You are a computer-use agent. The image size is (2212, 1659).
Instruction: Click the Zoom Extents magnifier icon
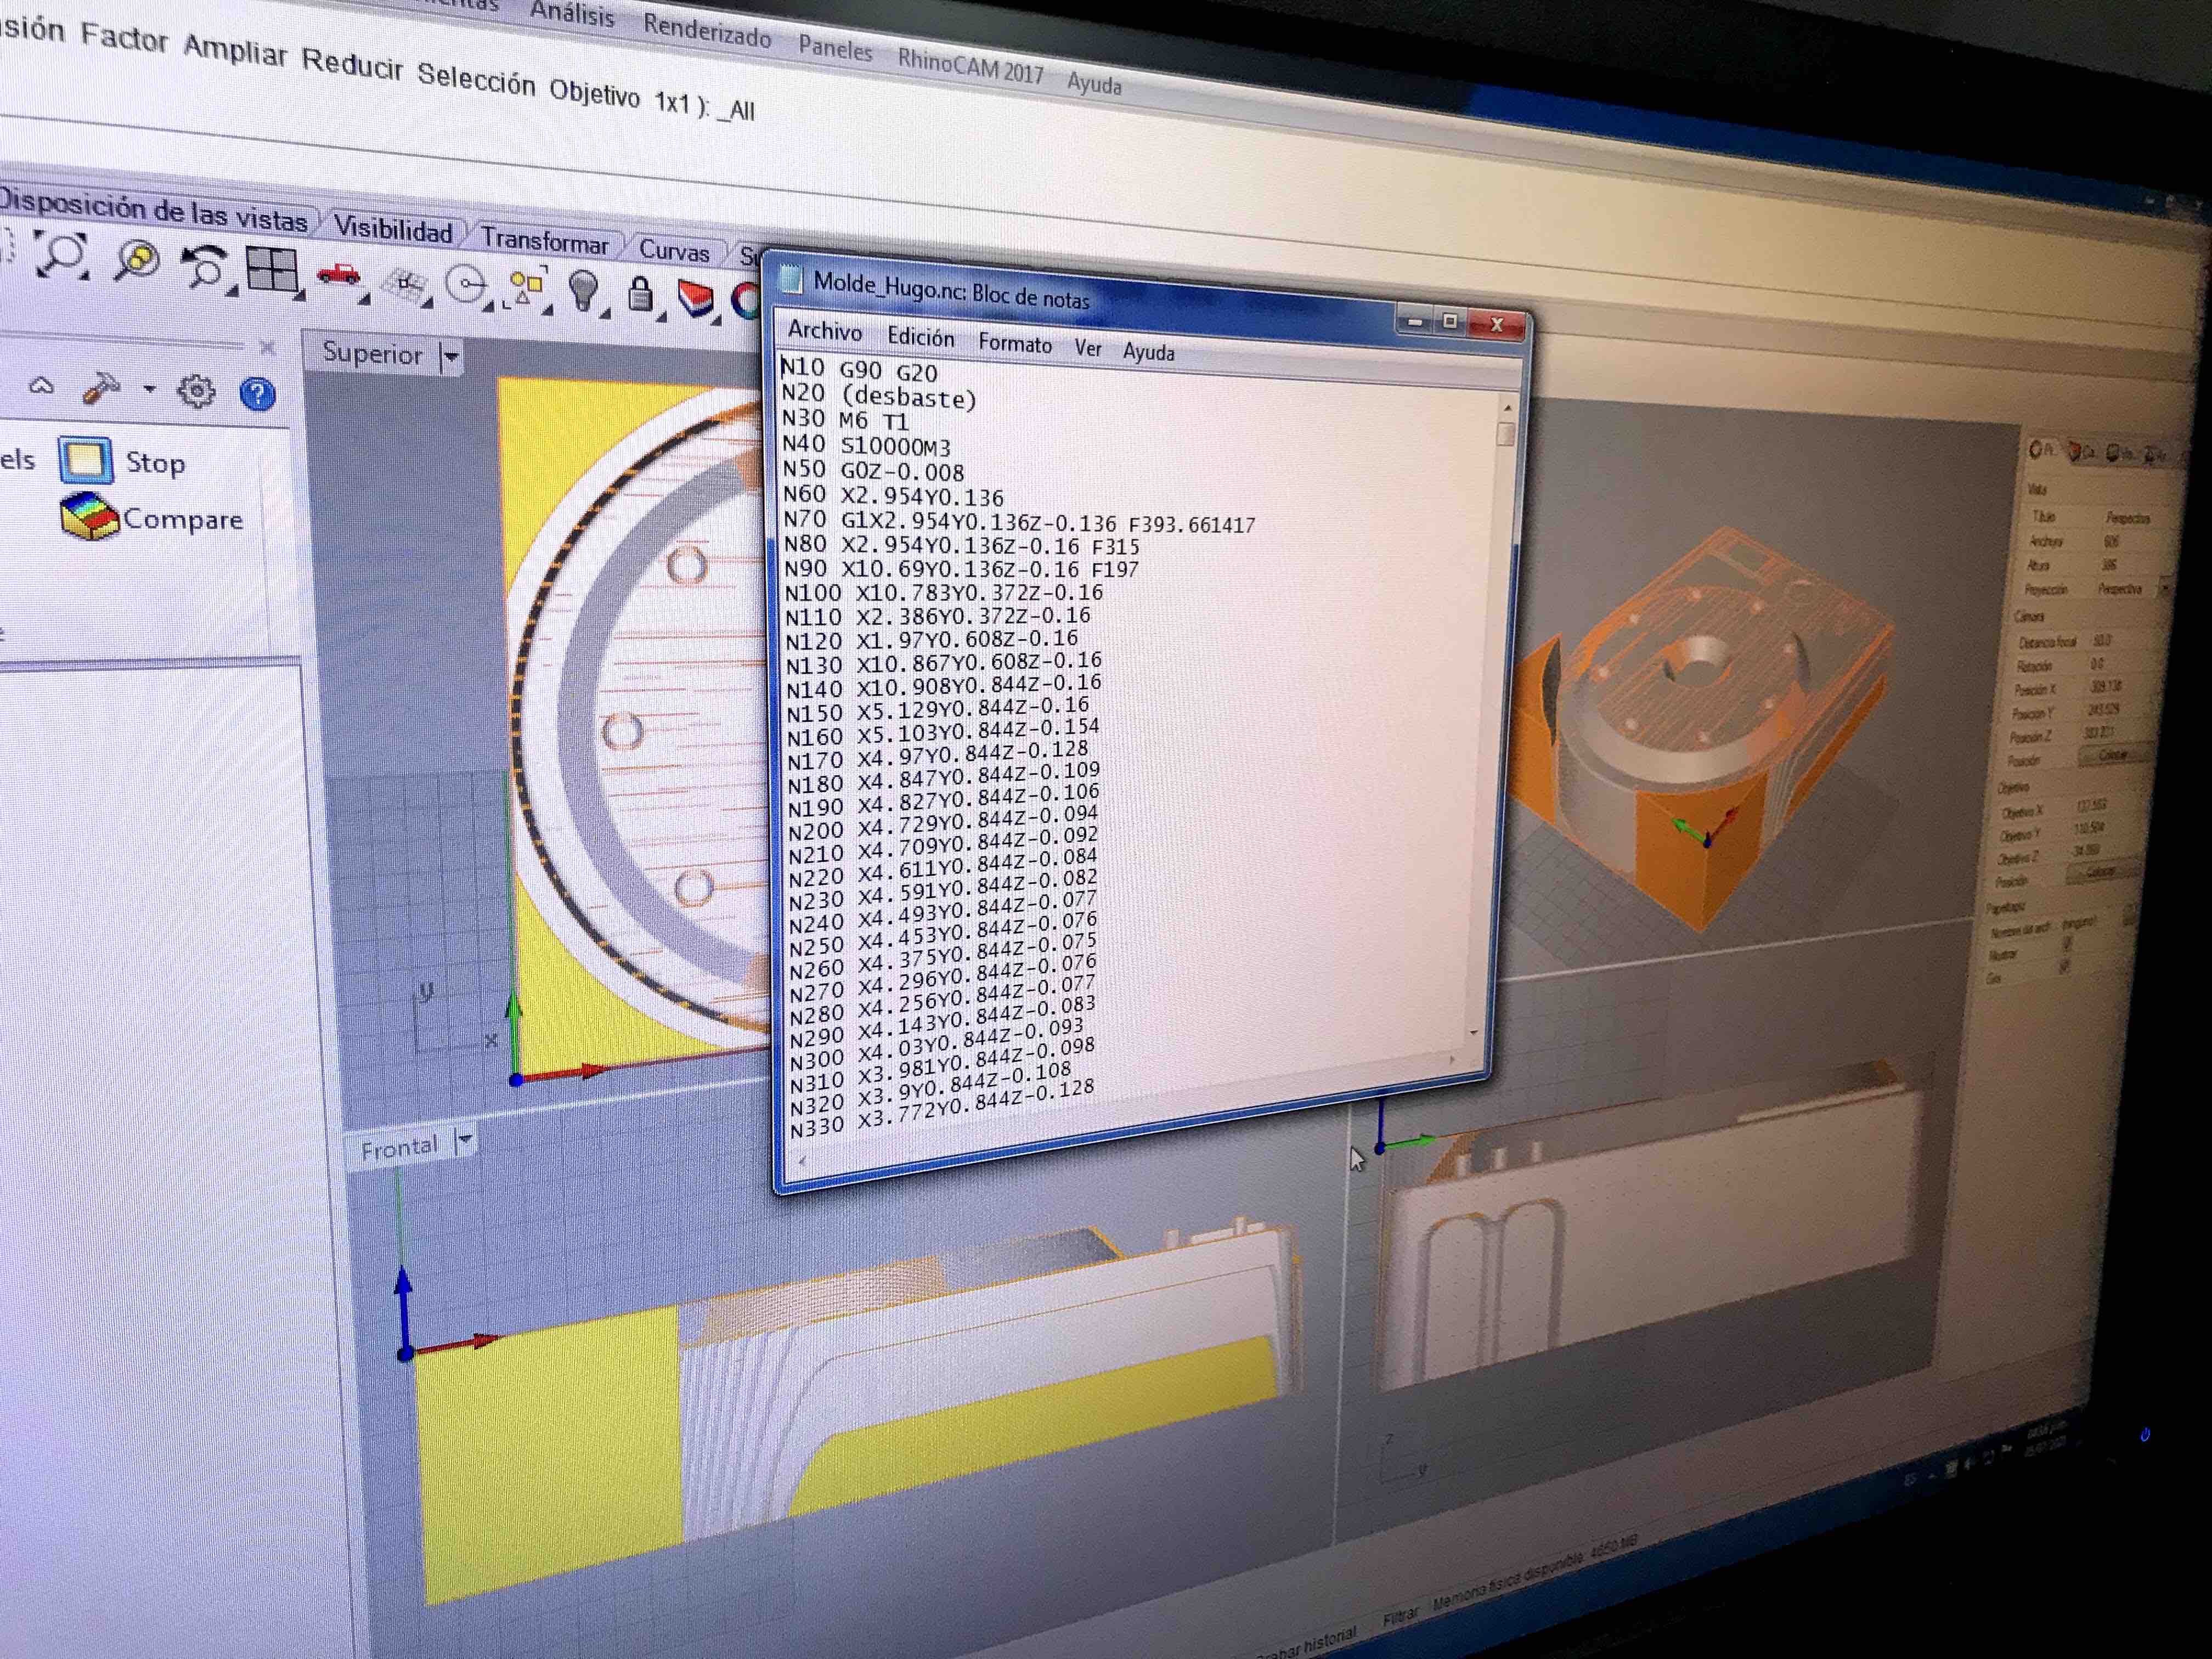pos(62,255)
